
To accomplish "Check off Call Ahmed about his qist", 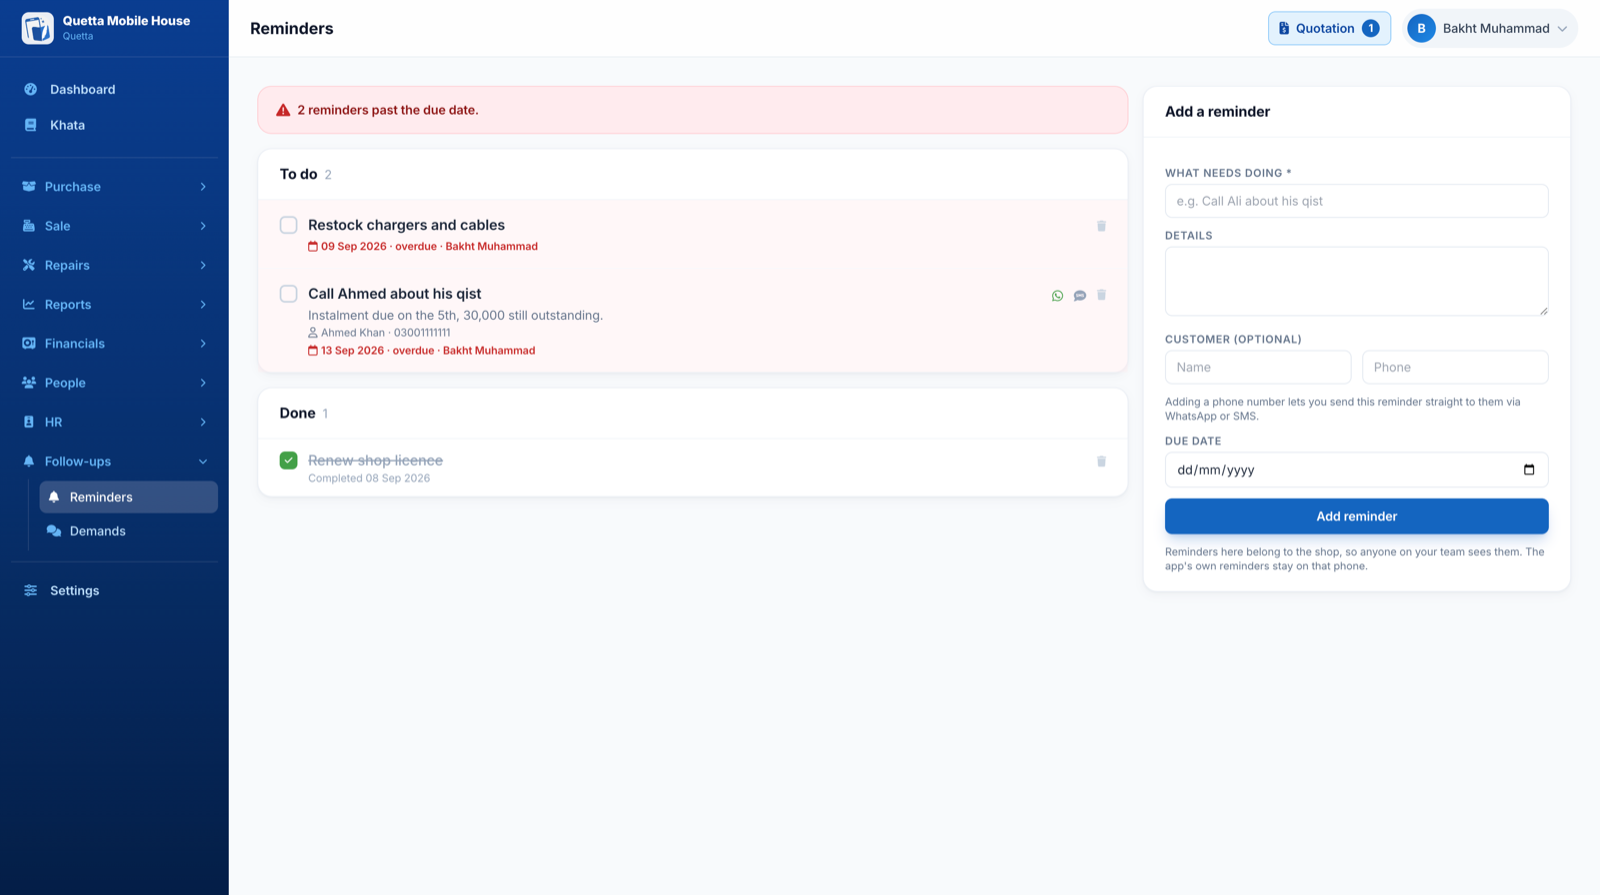I will (289, 294).
